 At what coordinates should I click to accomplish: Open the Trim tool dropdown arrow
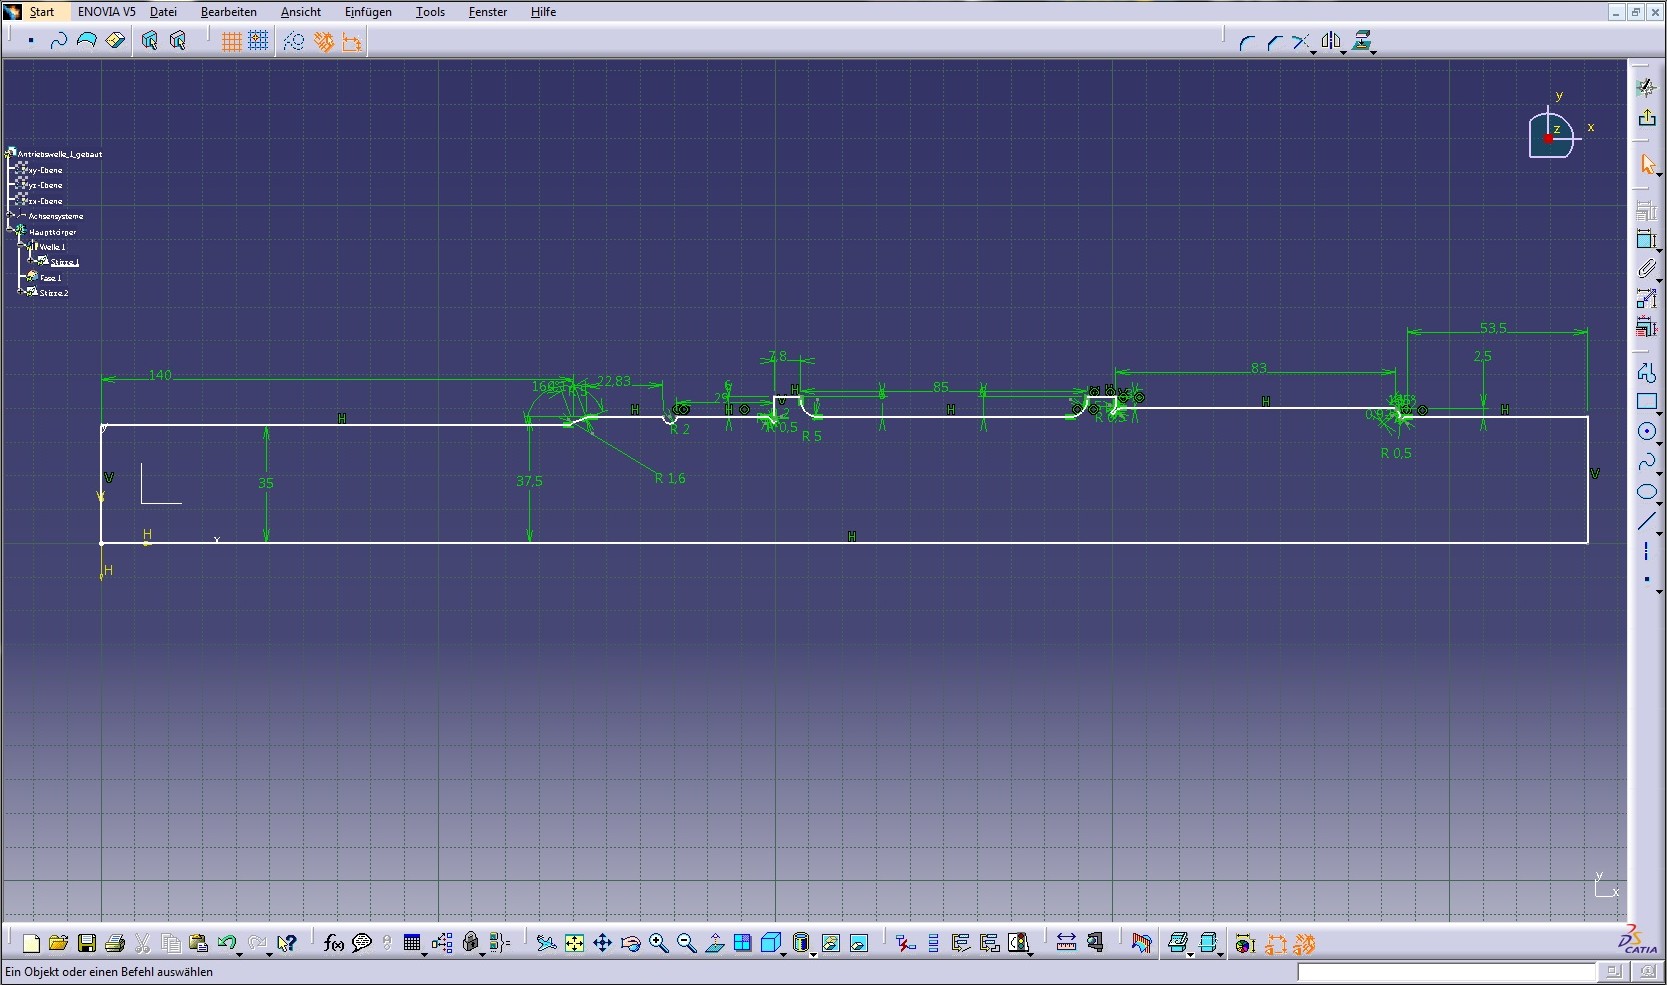click(x=1313, y=52)
